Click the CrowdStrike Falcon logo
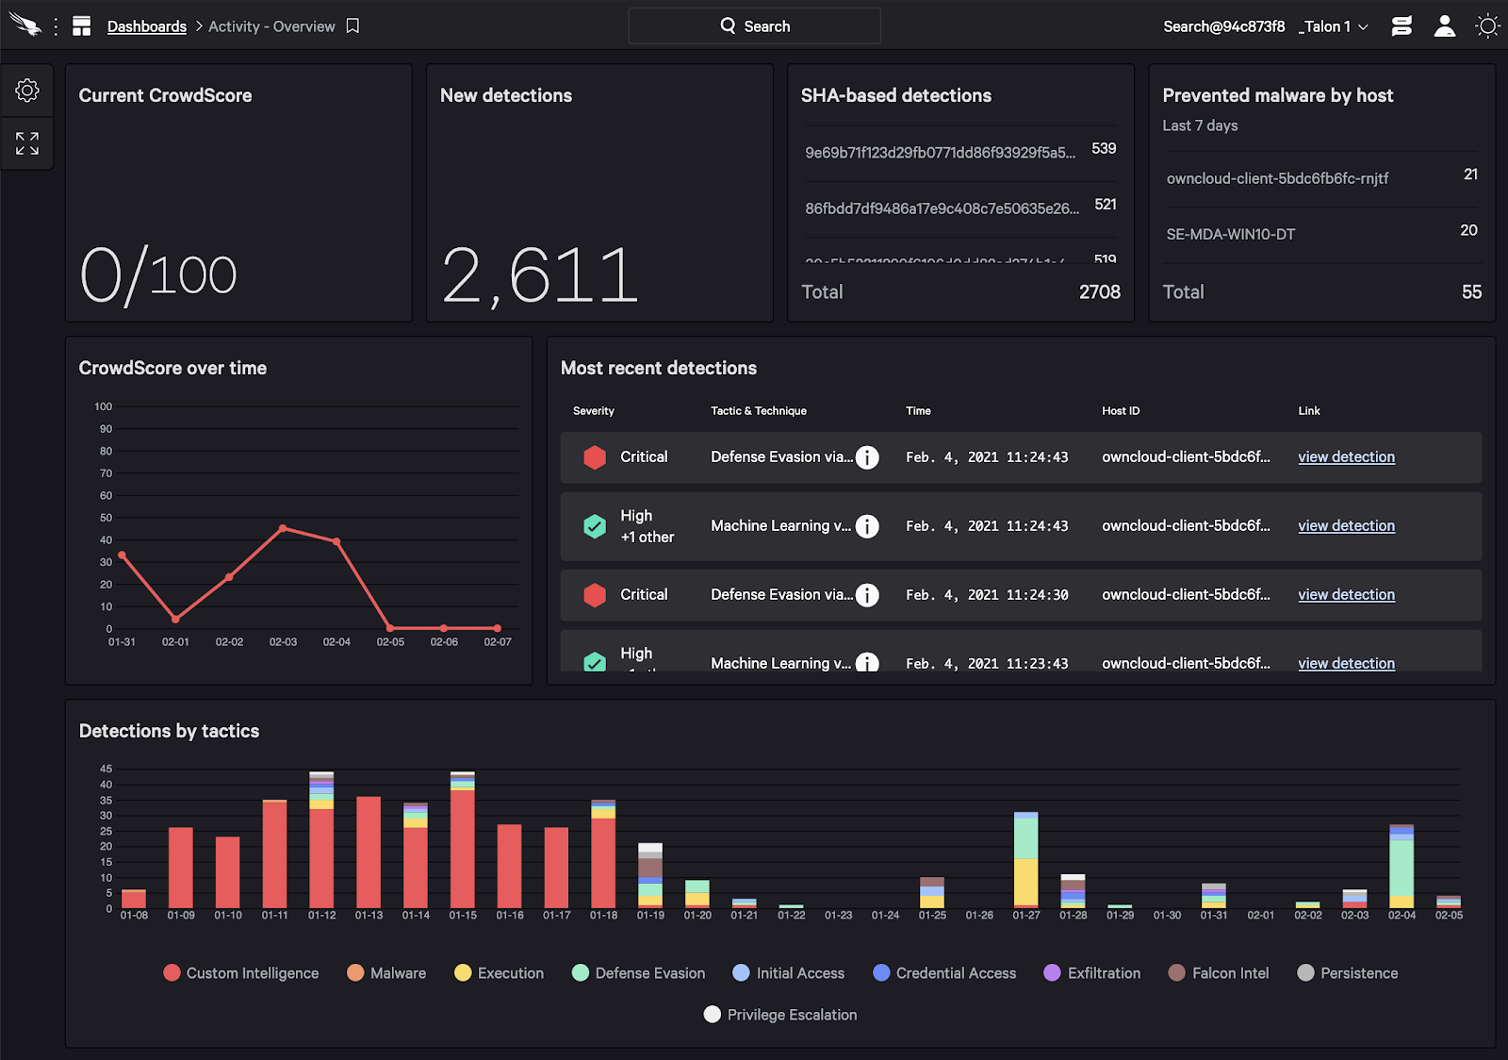Viewport: 1508px width, 1060px height. pyautogui.click(x=25, y=25)
